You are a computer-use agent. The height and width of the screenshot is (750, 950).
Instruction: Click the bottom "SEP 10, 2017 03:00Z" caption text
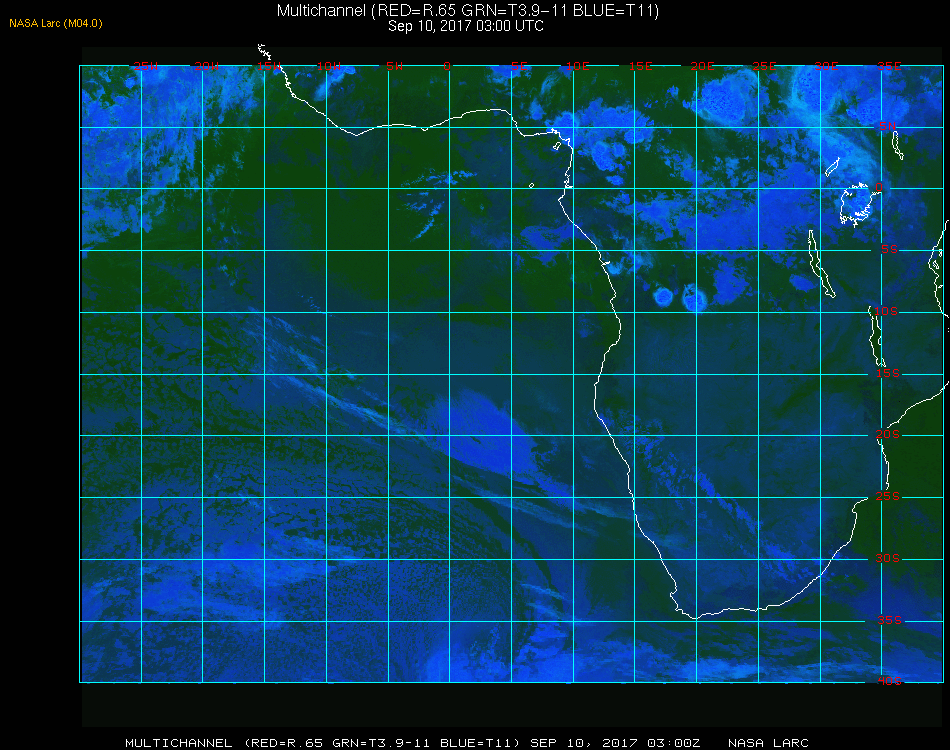(x=615, y=743)
